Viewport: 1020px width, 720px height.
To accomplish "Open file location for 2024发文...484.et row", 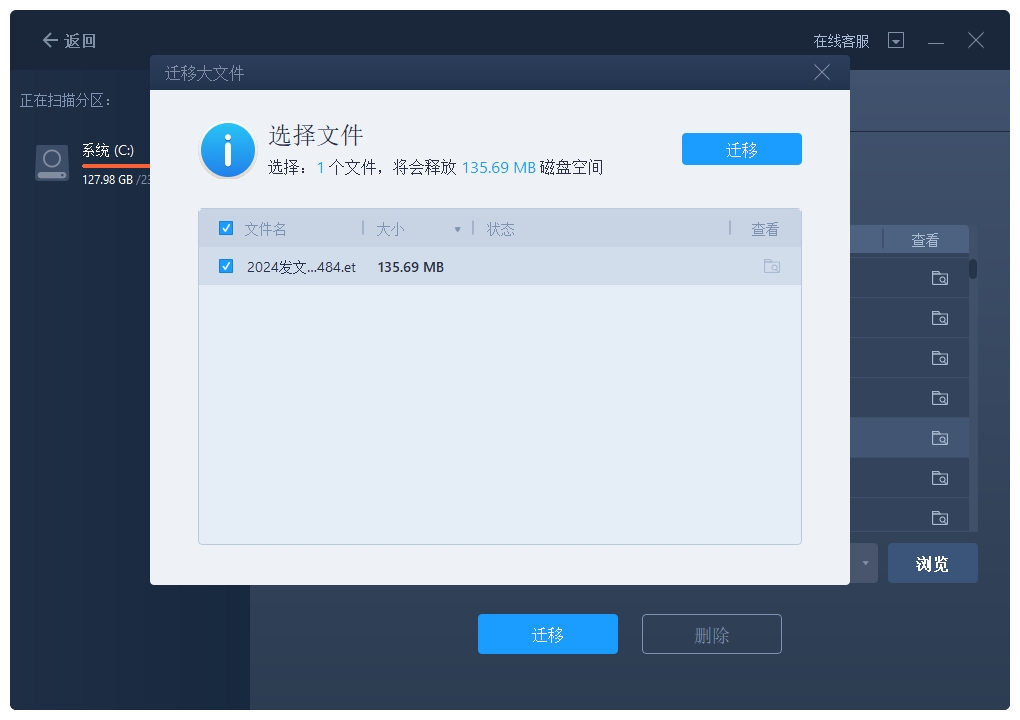I will [771, 266].
